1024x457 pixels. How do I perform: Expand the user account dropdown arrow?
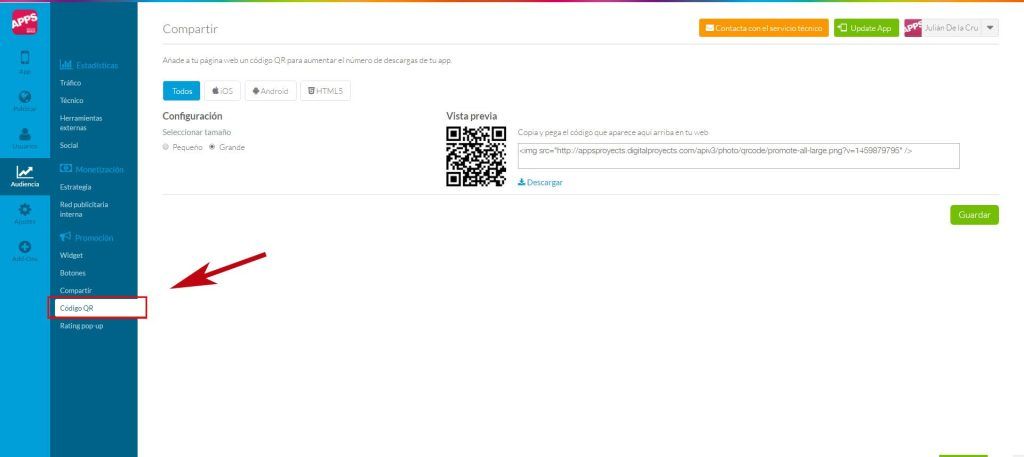point(990,28)
